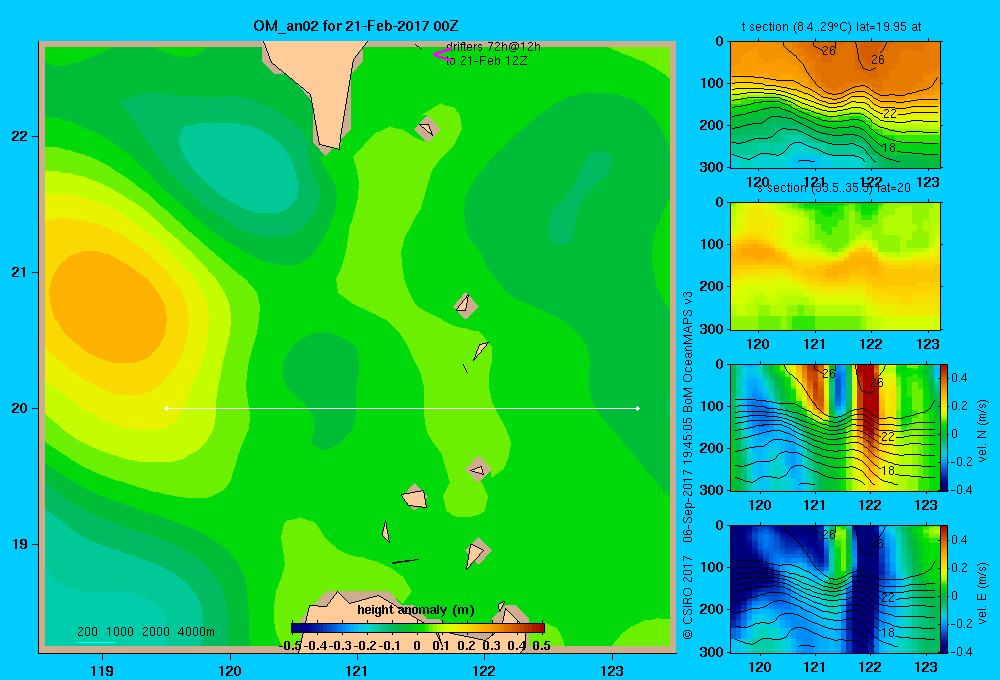The width and height of the screenshot is (1000, 680).
Task: Click the left endpoint of the white section line
Action: click(166, 408)
